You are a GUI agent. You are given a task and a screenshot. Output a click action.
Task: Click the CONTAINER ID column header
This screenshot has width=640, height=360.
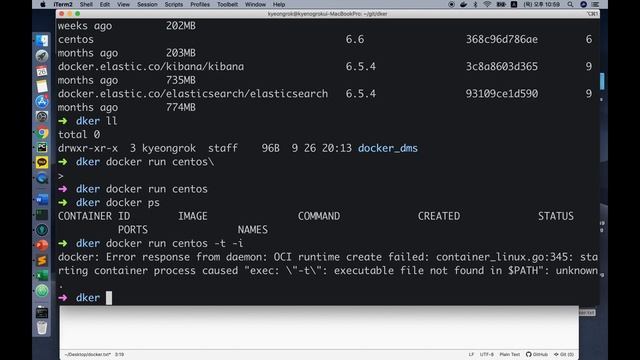point(94,216)
